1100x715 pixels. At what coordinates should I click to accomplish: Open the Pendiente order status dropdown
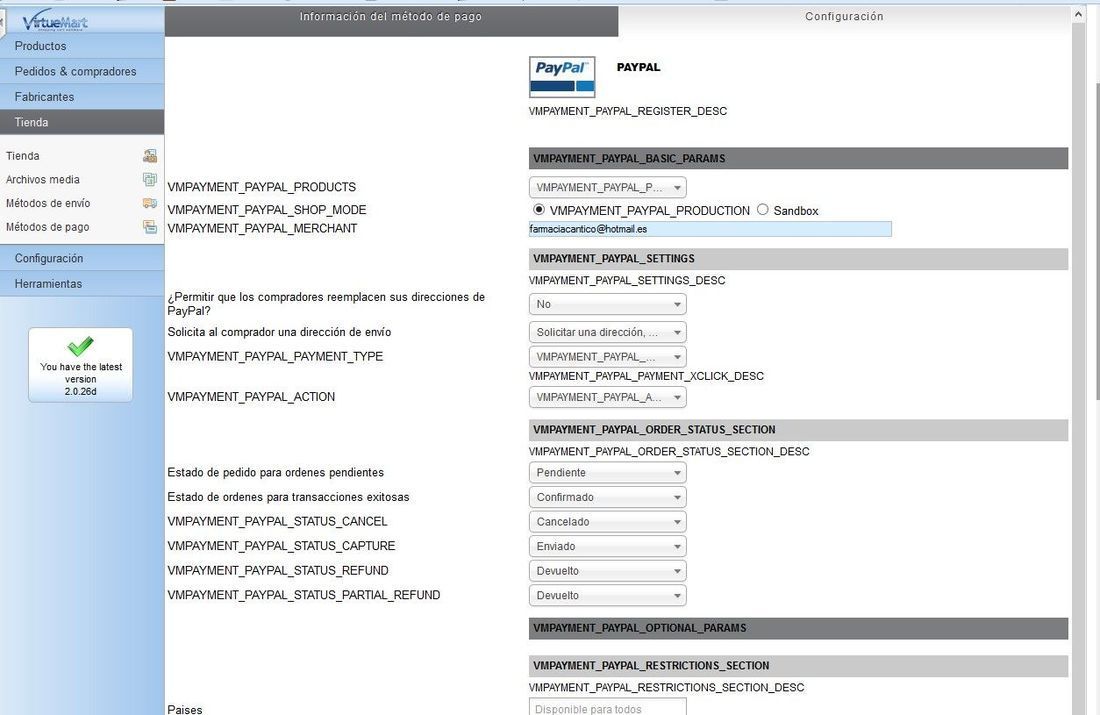608,473
